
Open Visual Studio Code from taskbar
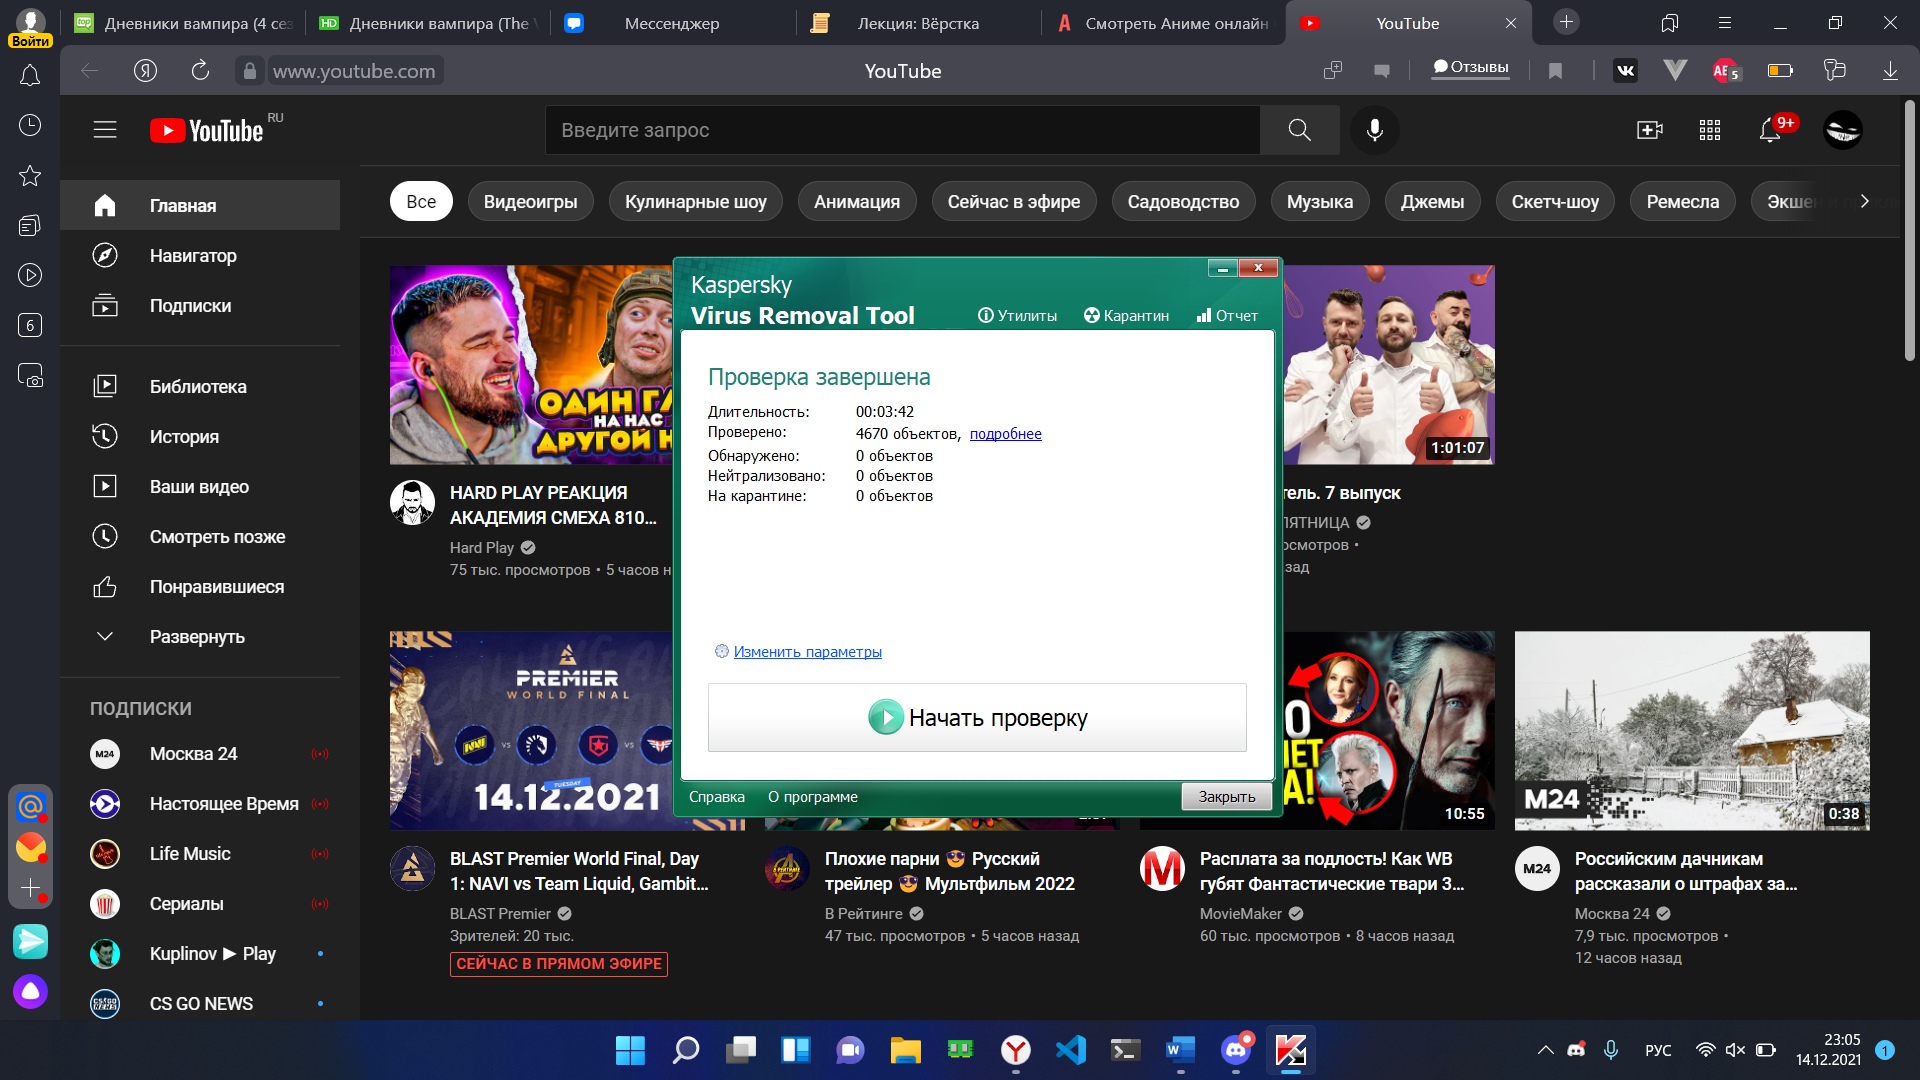coord(1070,1050)
